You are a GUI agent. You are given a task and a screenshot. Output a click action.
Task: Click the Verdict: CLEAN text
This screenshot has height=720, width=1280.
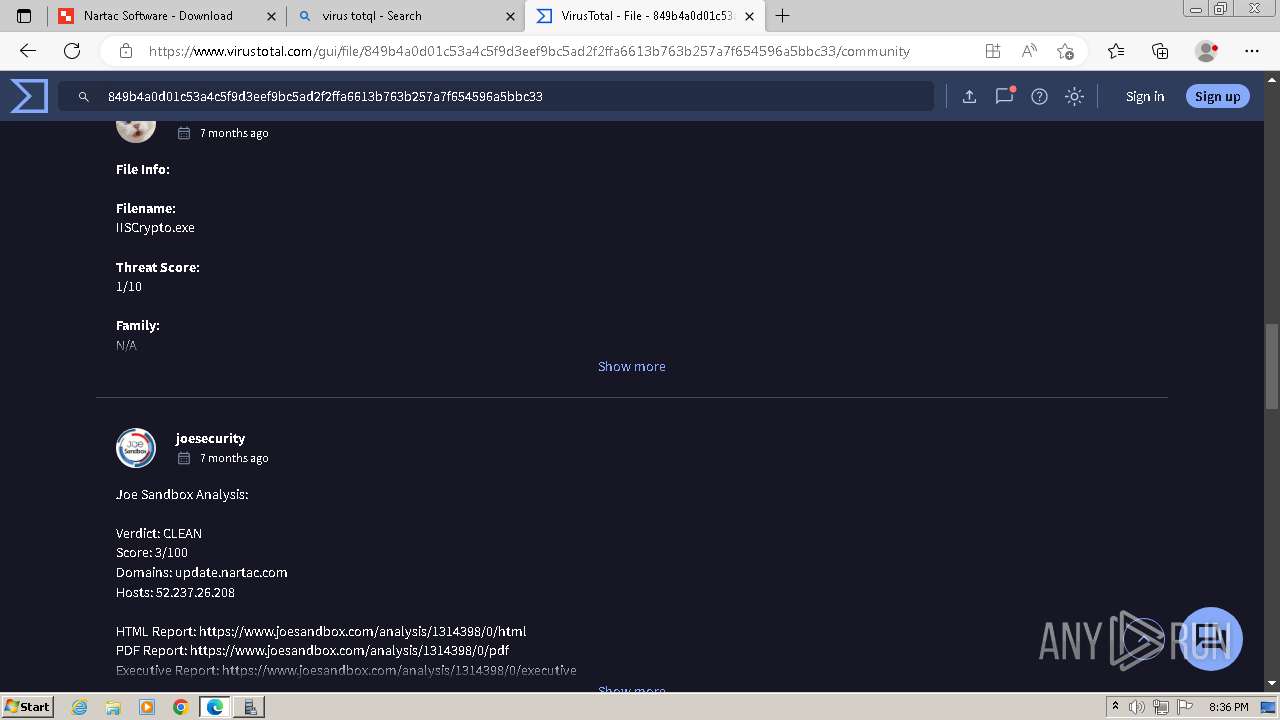click(x=159, y=533)
